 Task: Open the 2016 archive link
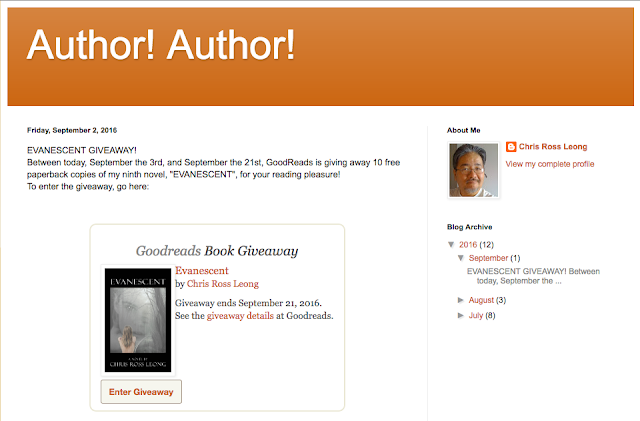tap(468, 245)
